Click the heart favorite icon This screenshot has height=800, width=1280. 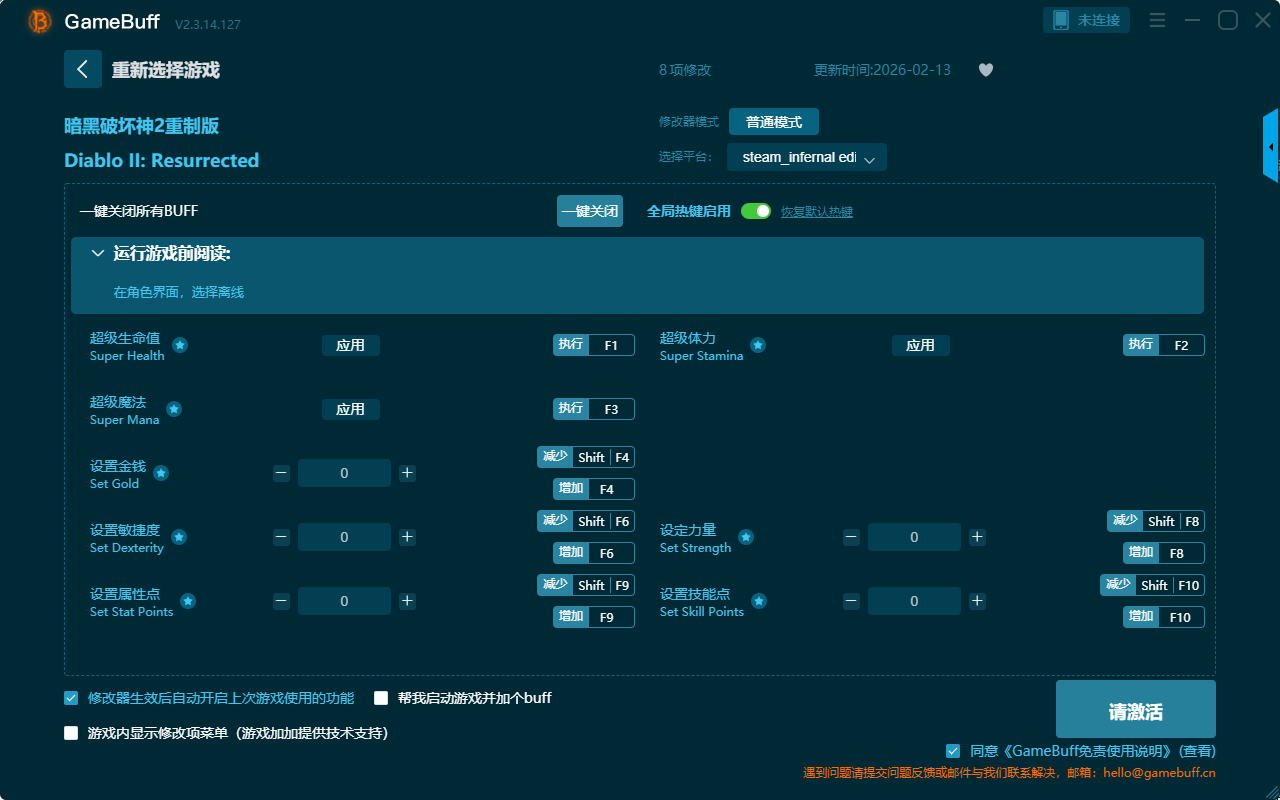point(986,70)
